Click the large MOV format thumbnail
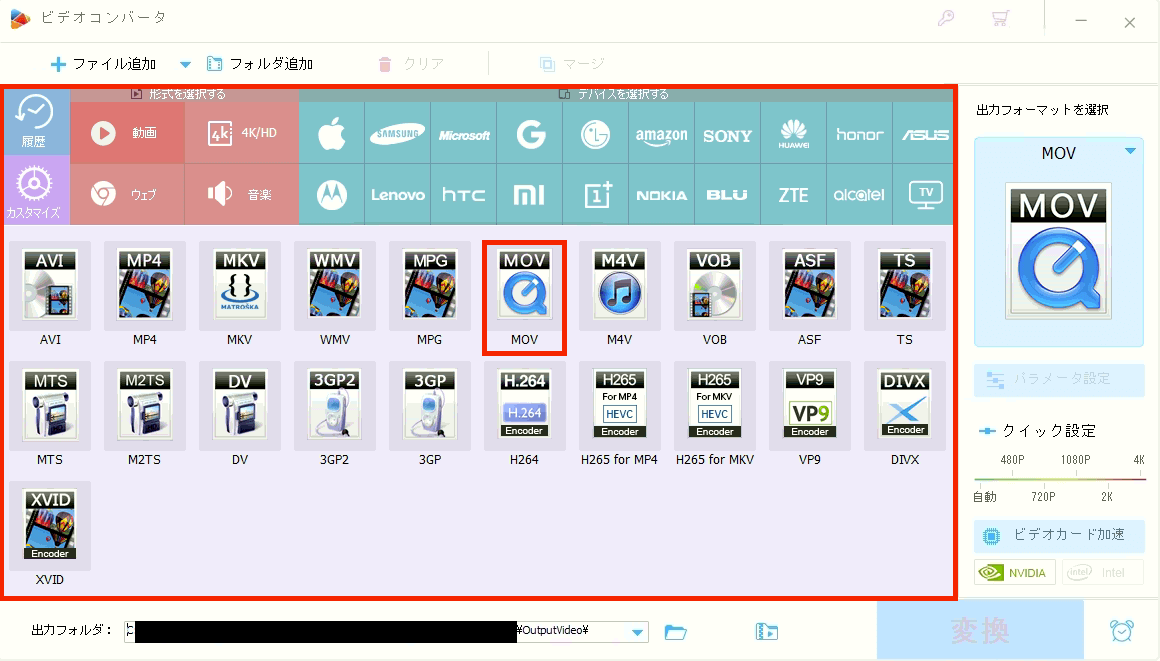1160x661 pixels. click(1059, 251)
